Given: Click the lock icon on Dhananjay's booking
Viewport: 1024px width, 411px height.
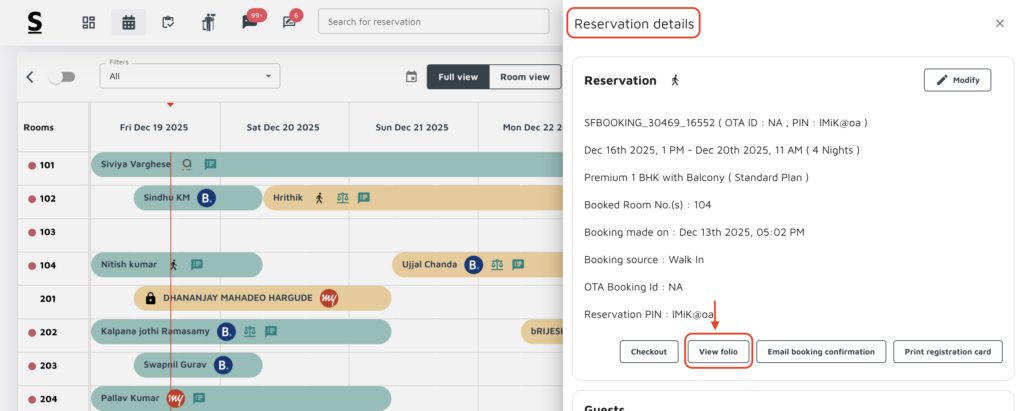Looking at the screenshot, I should click(150, 298).
